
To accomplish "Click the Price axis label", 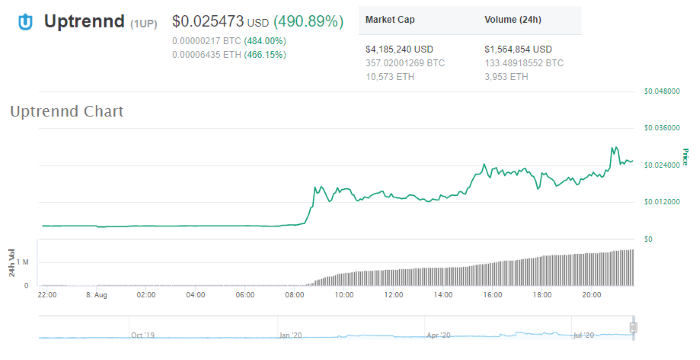I will click(x=685, y=157).
